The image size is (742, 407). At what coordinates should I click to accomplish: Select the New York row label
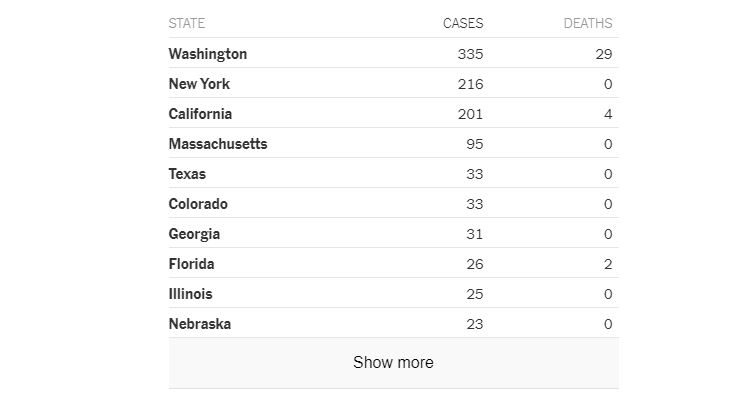coord(199,84)
